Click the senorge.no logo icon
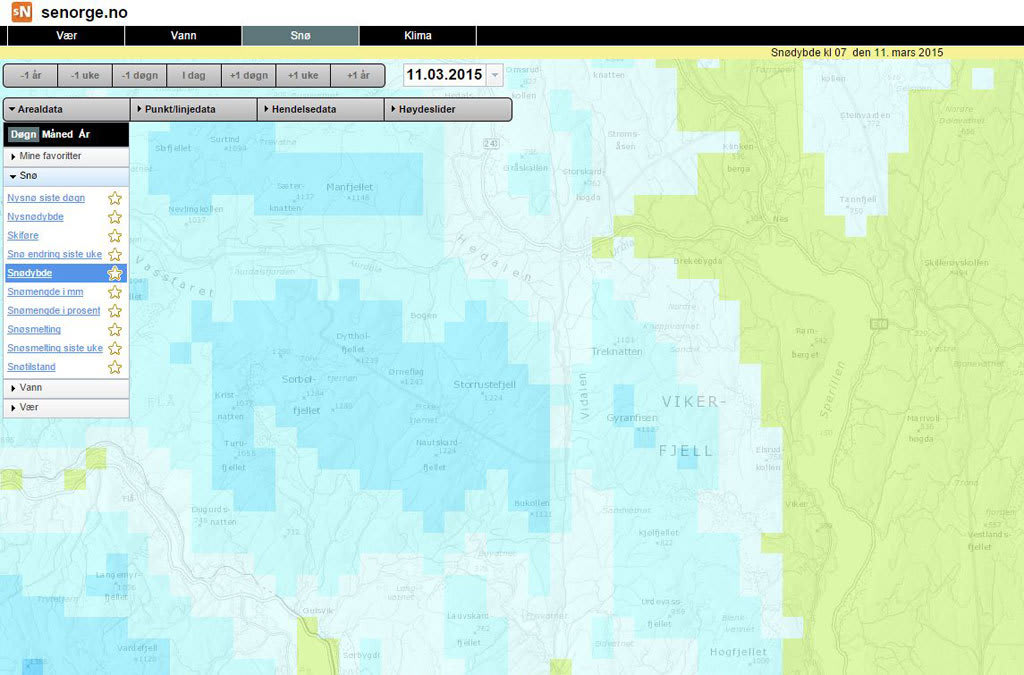 22,12
